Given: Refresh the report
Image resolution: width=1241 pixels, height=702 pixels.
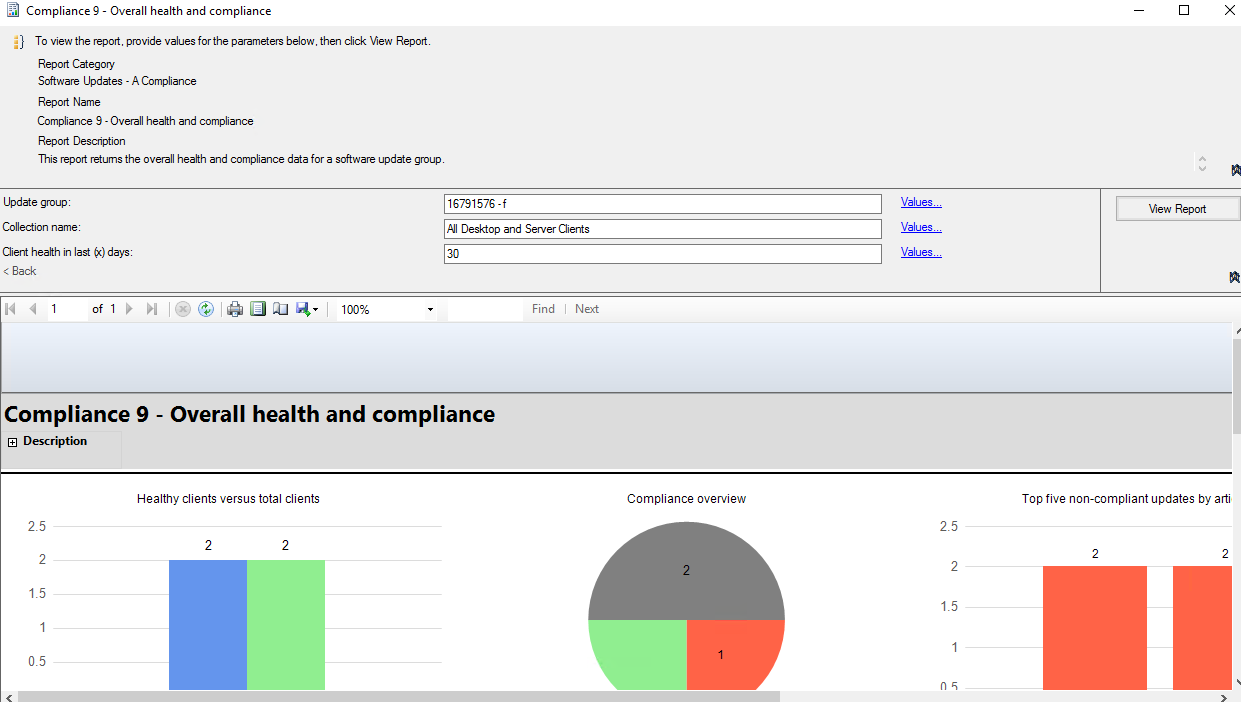Looking at the screenshot, I should pyautogui.click(x=206, y=309).
